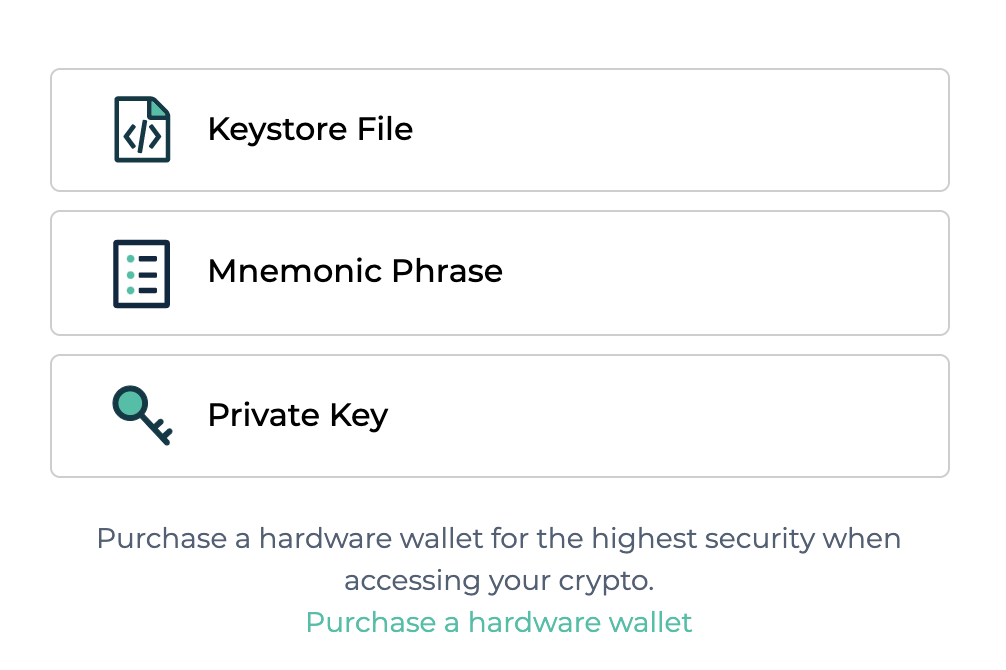This screenshot has height=670, width=1006.
Task: Click the Keystore File document icon
Action: click(x=142, y=129)
